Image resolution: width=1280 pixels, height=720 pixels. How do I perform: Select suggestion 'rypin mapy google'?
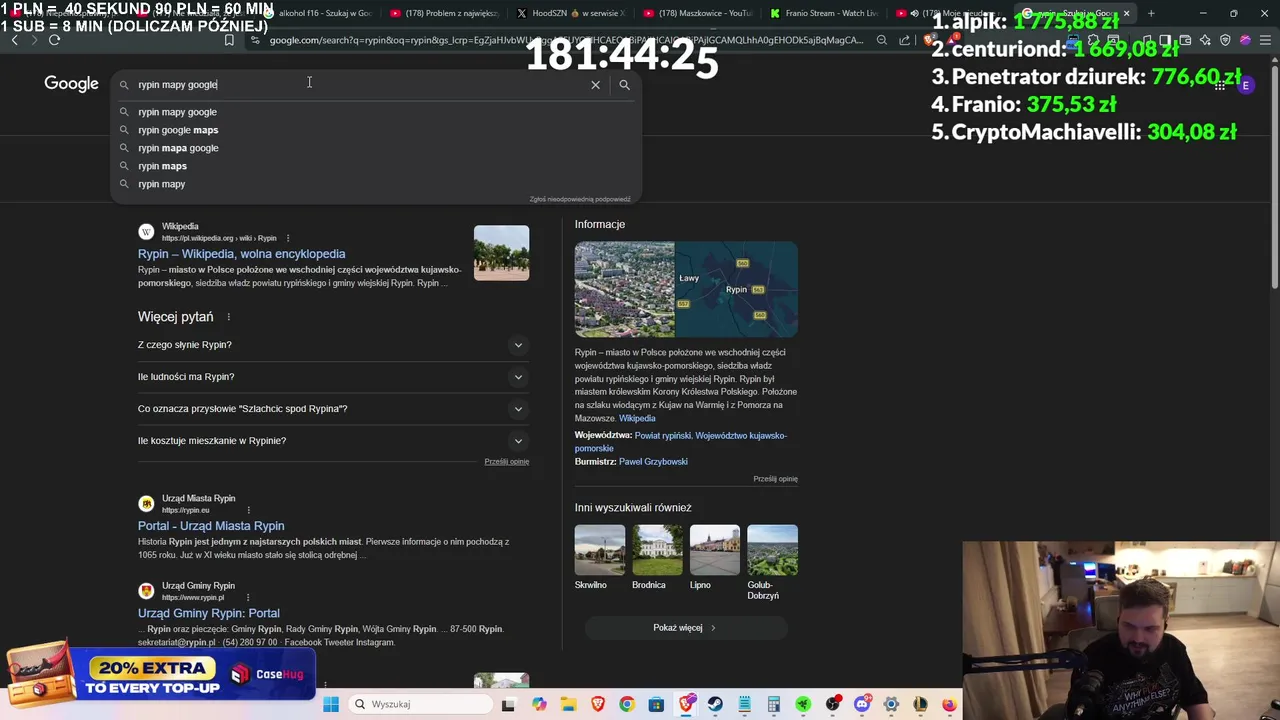pyautogui.click(x=376, y=112)
